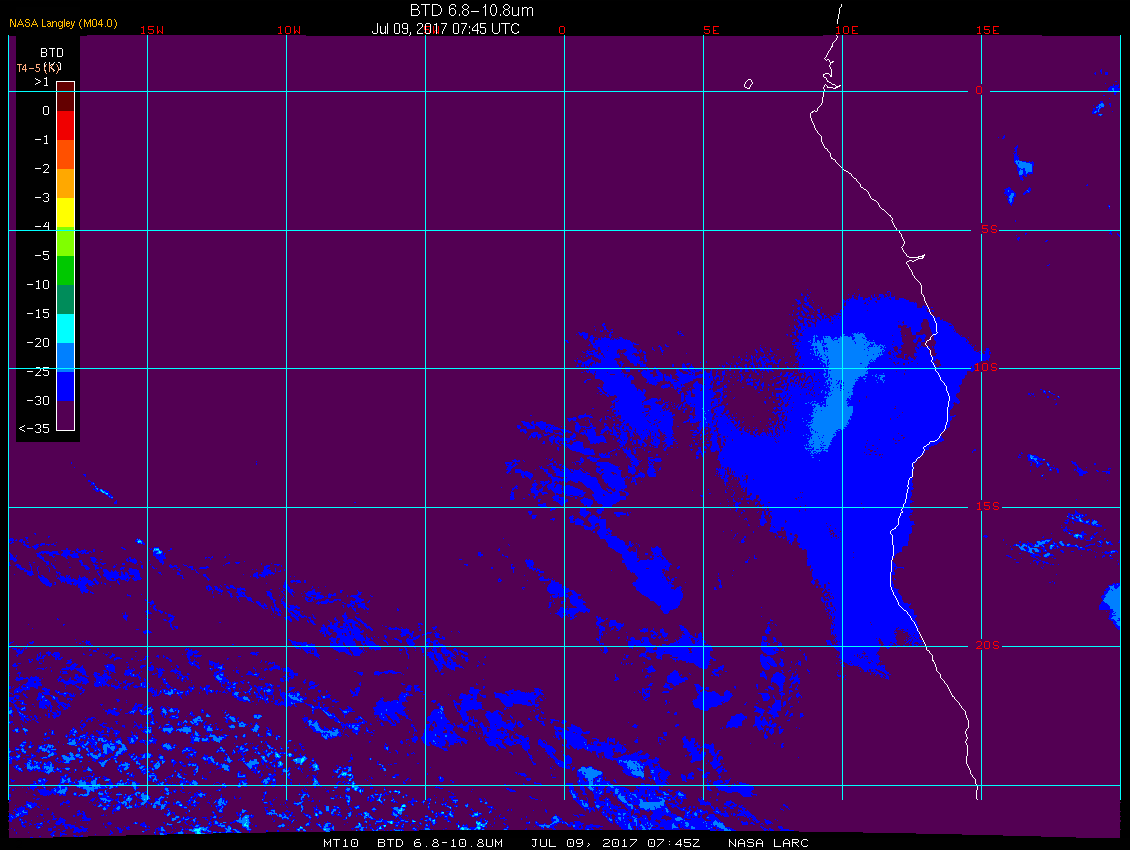The image size is (1130, 850).
Task: Click the 'BTD 6.8-10.8um' title text
Action: 471,10
